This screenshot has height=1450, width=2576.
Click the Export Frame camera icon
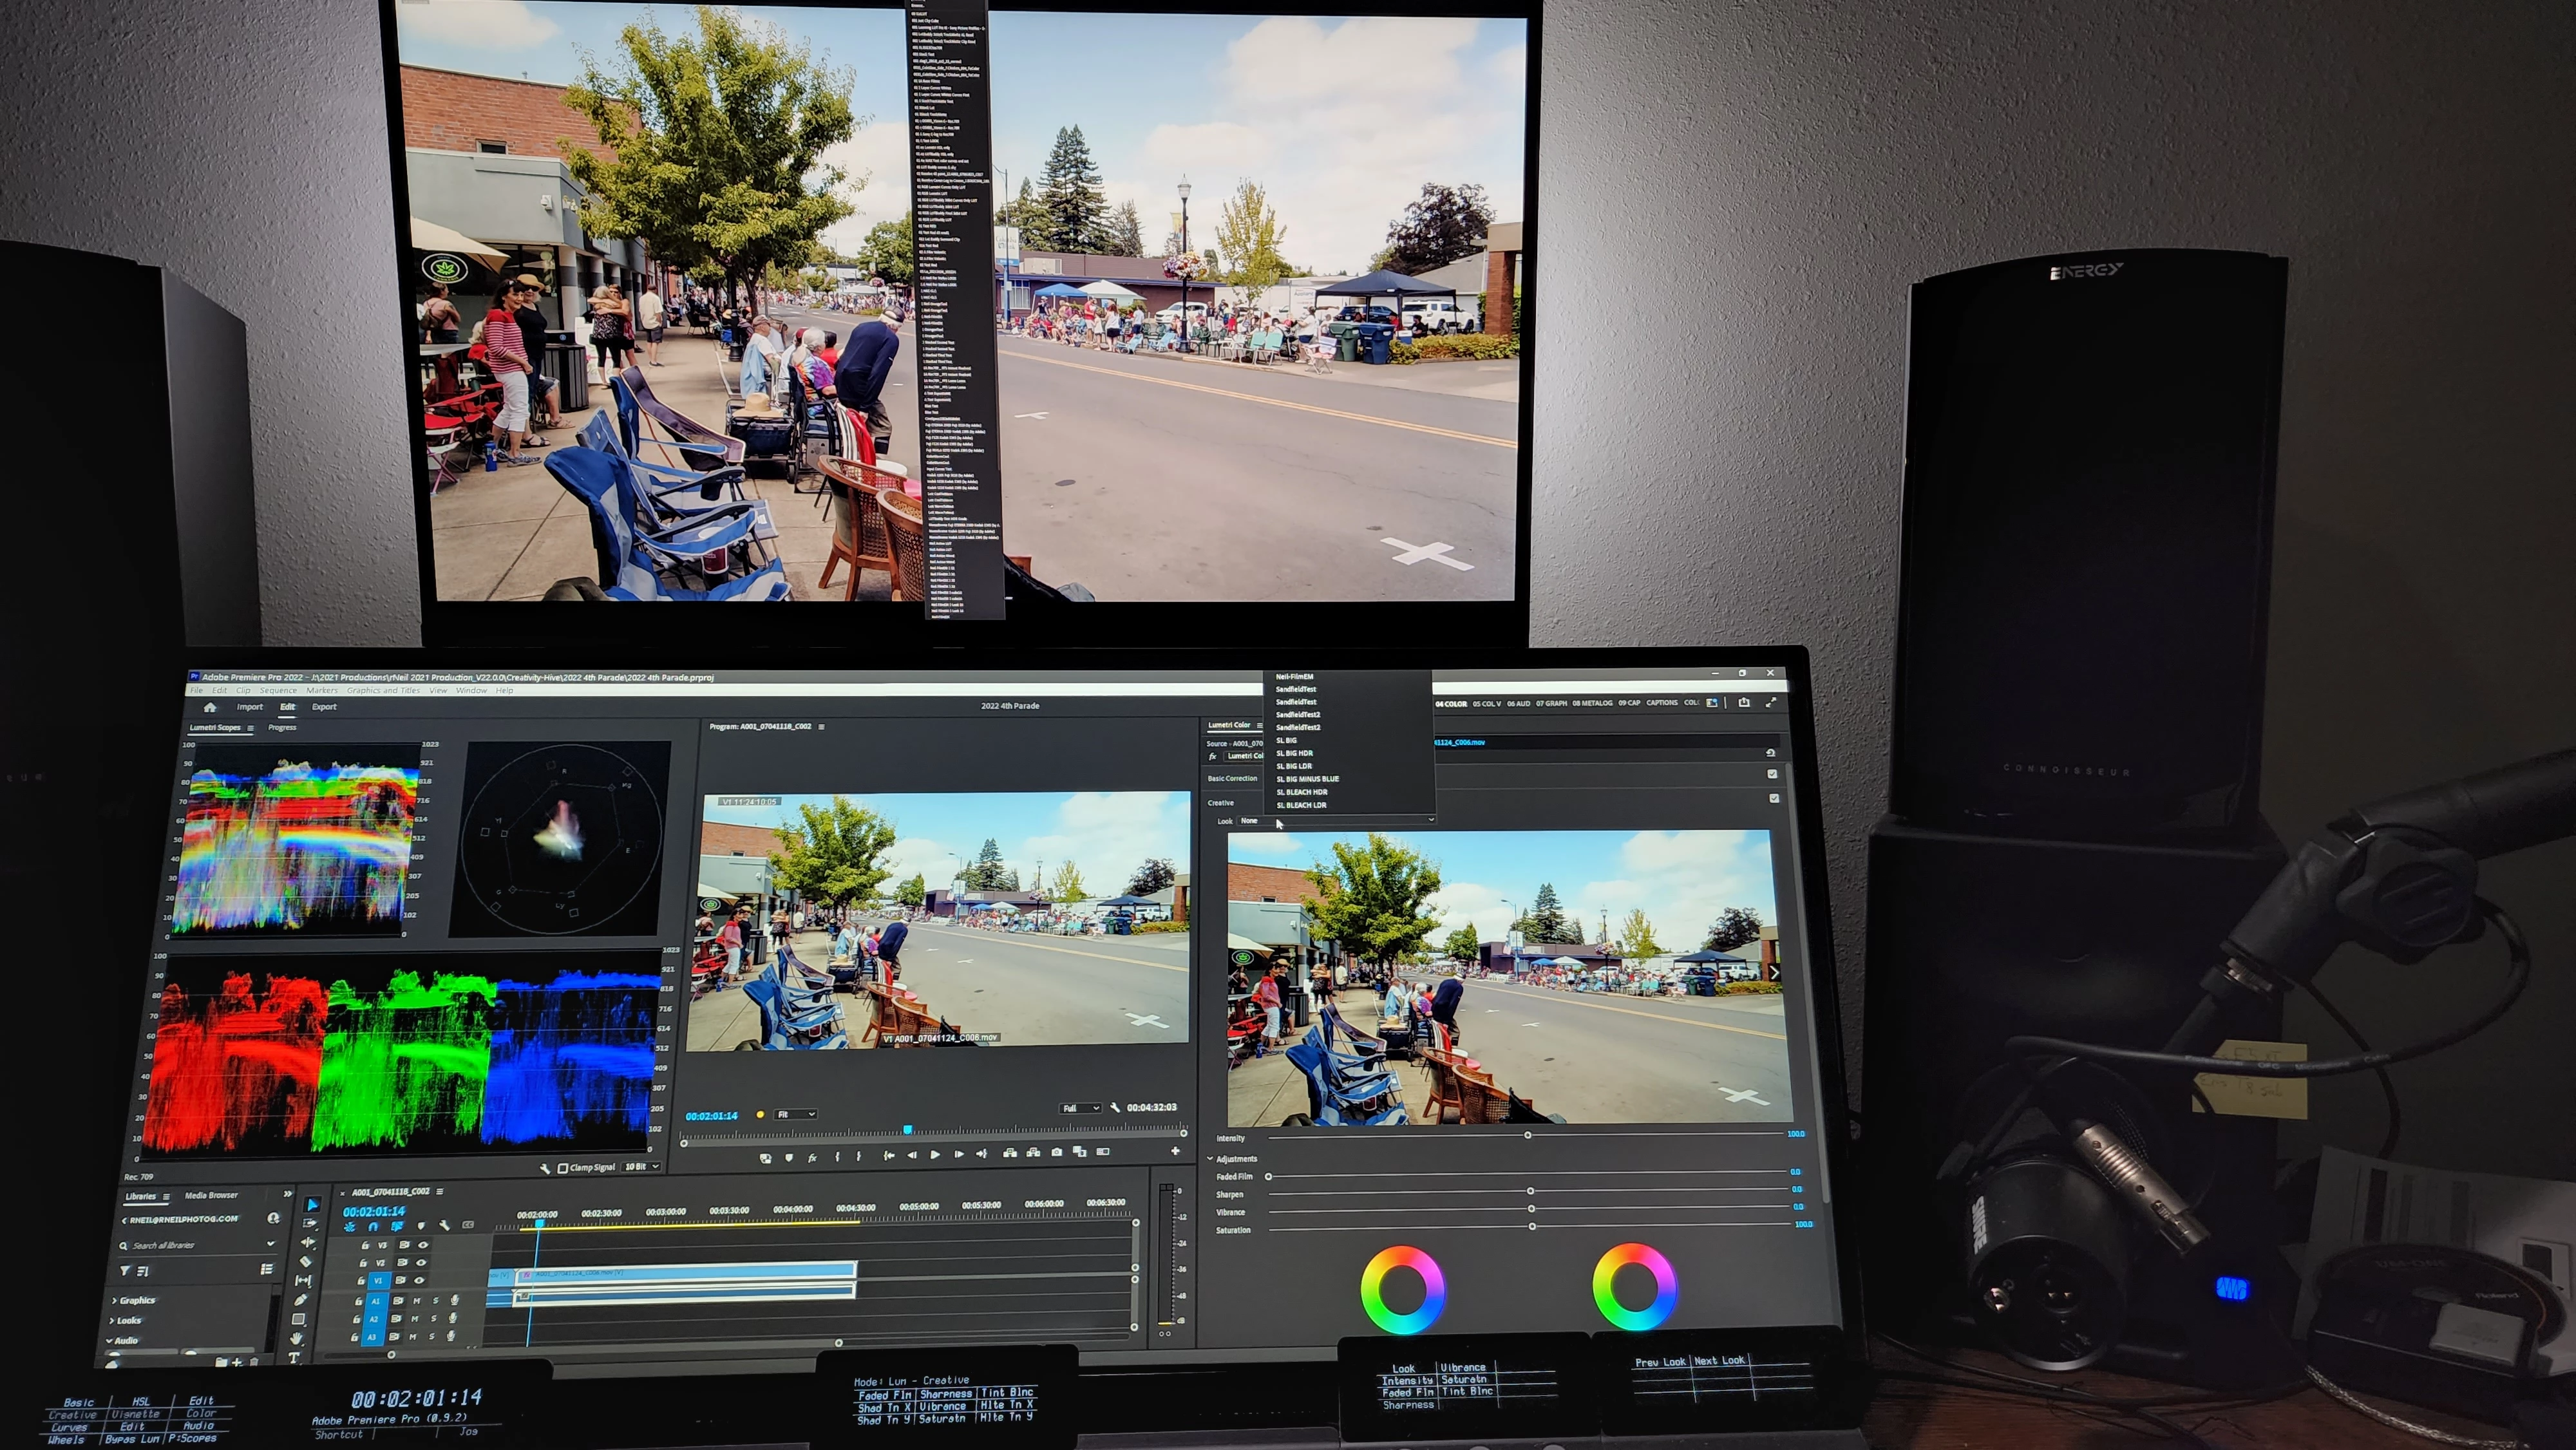point(1057,1153)
